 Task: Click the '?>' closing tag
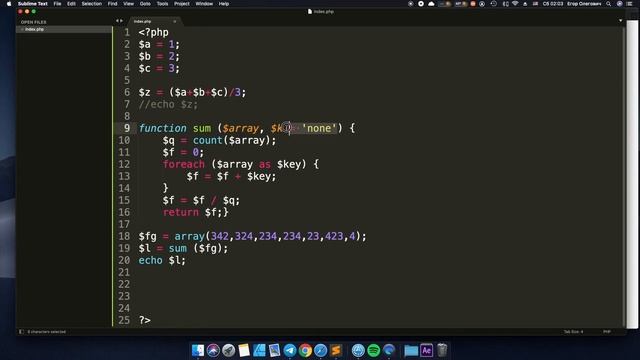(144, 320)
